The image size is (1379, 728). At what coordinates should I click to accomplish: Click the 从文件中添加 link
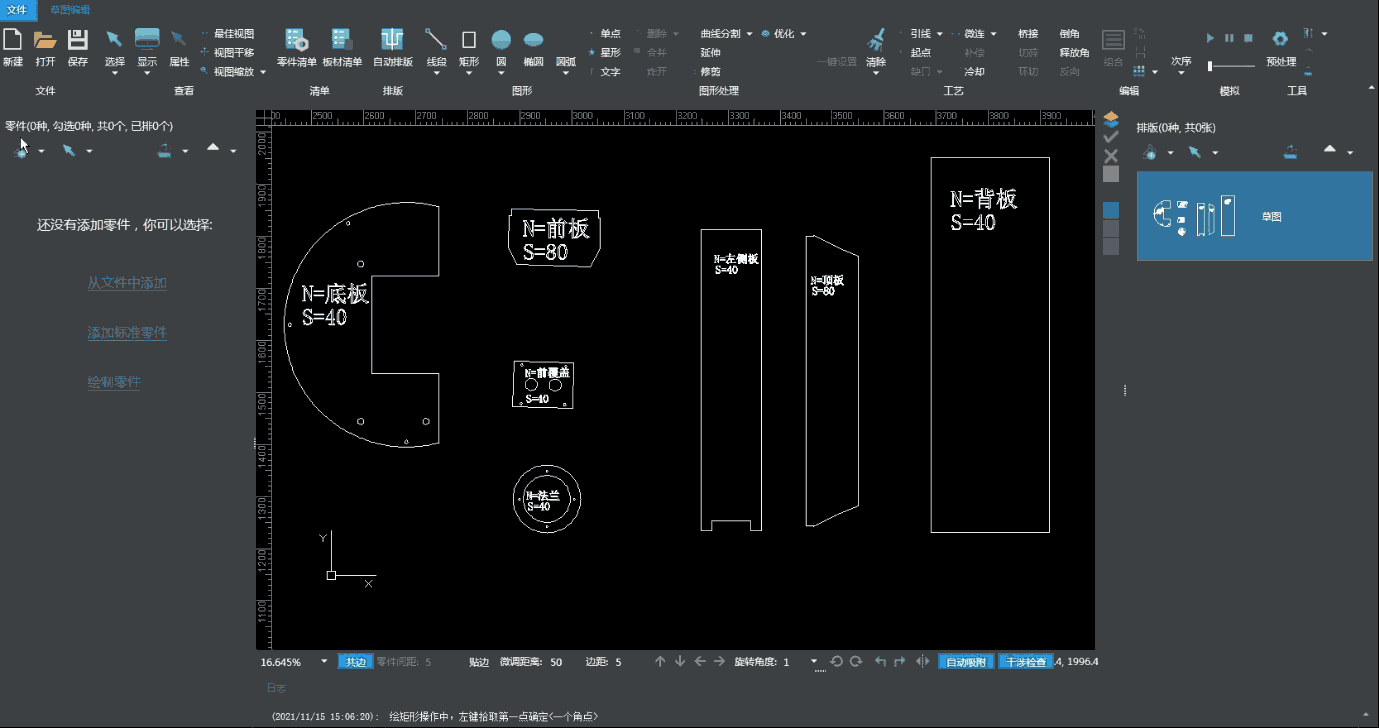[x=127, y=283]
